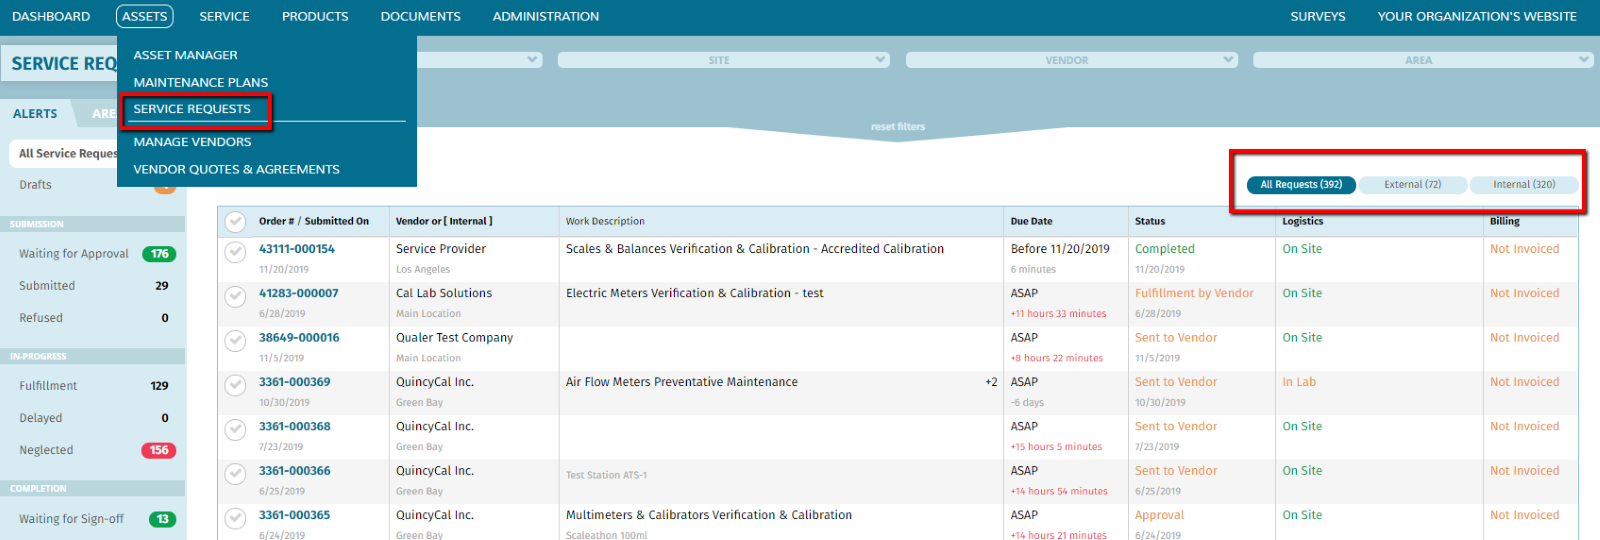Go to Surveys

(1318, 16)
